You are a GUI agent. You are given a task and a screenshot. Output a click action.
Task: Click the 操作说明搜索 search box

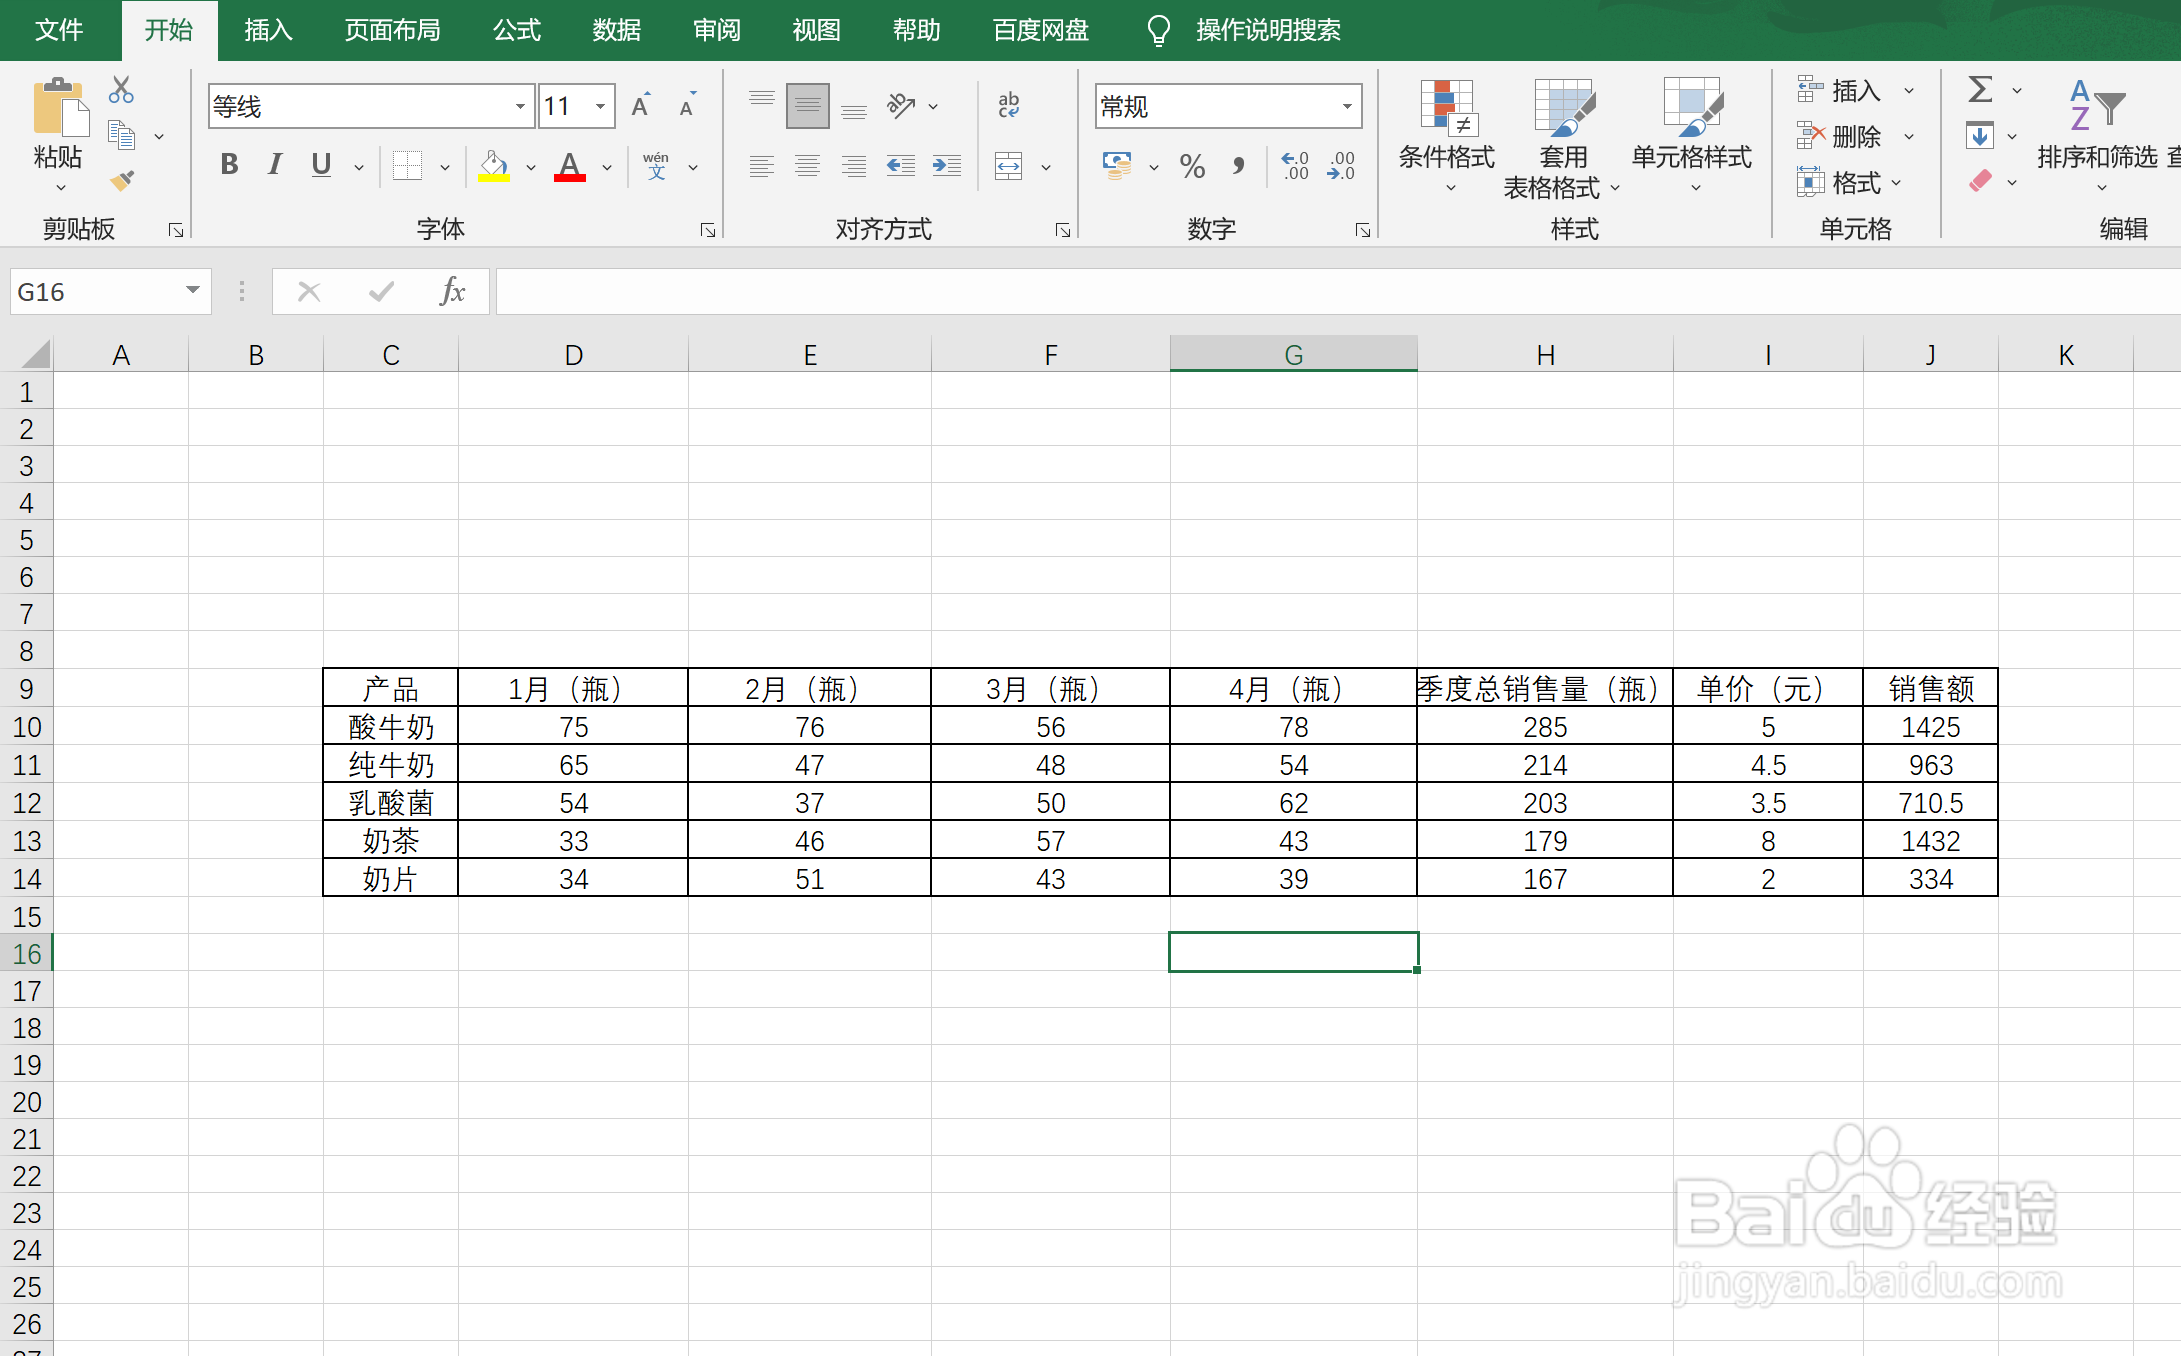(x=1268, y=30)
